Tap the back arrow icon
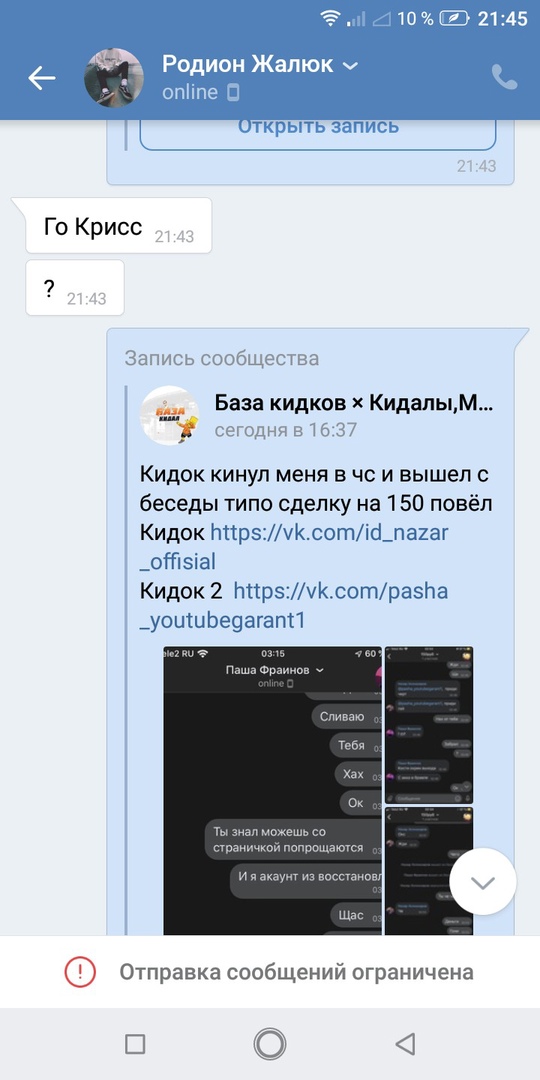This screenshot has height=1080, width=540. [x=41, y=79]
